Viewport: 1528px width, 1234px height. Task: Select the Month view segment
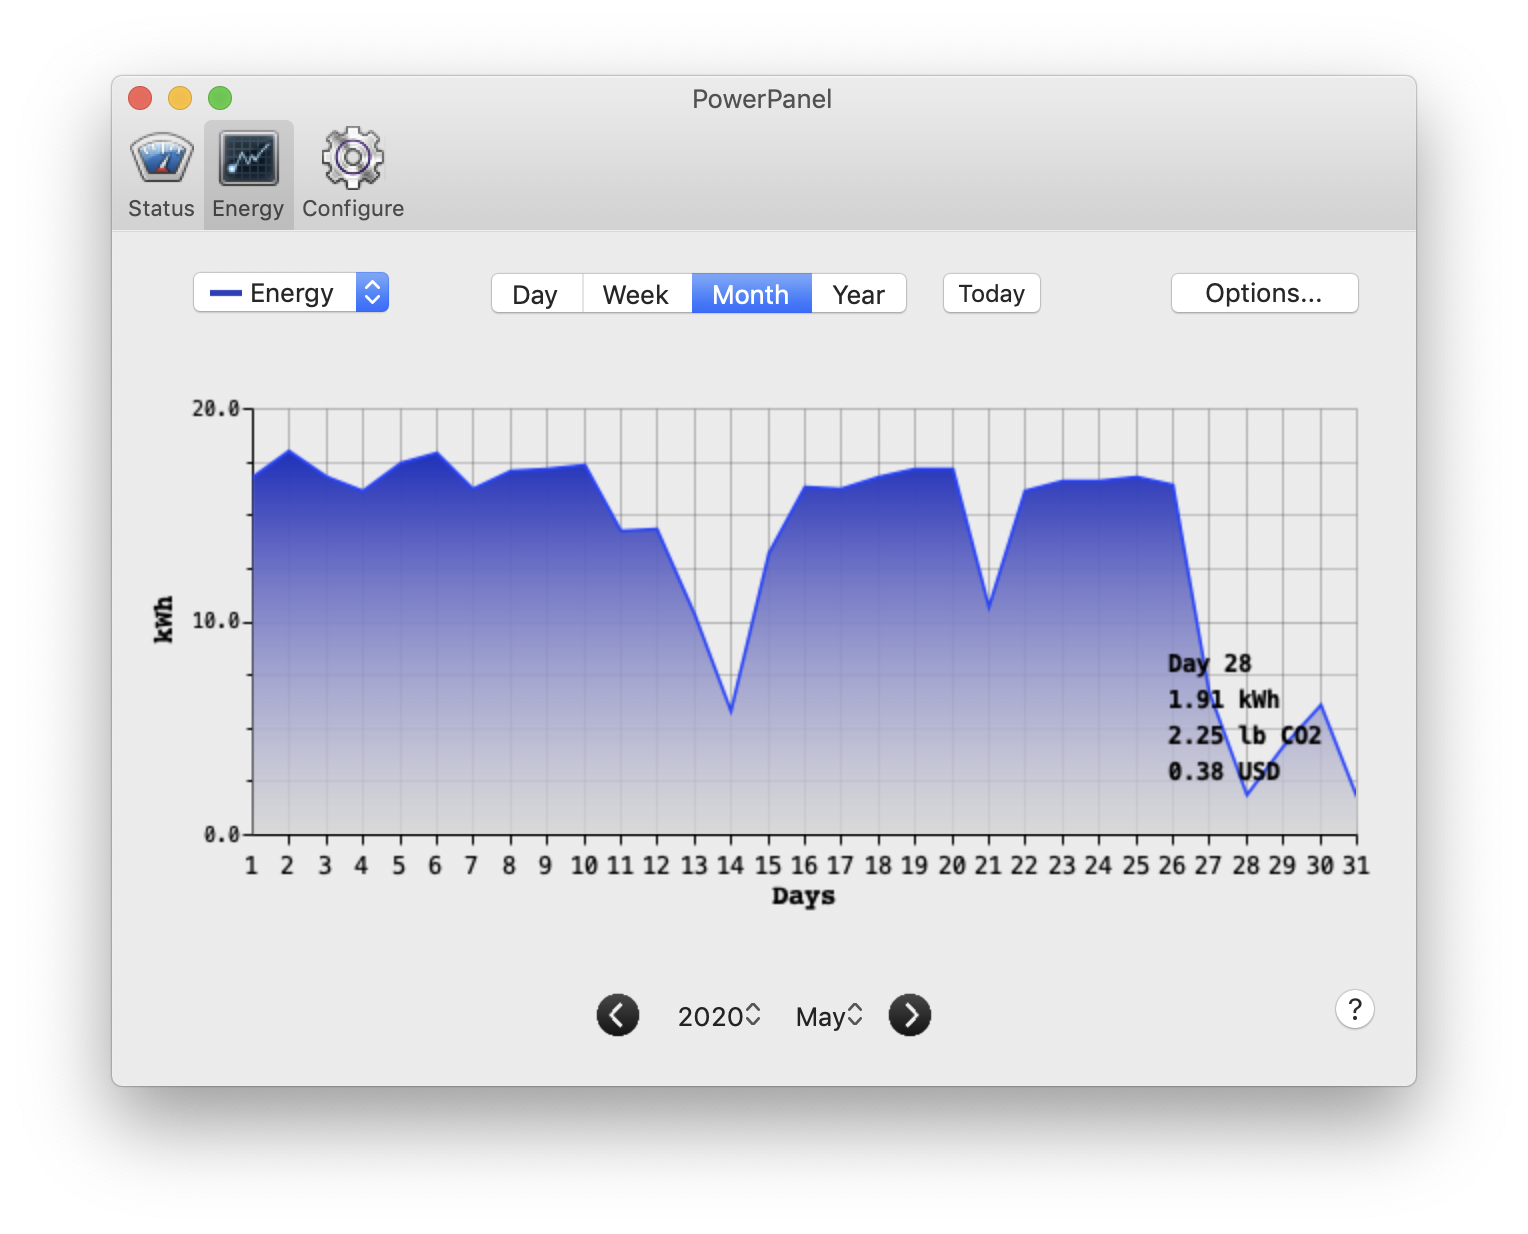point(751,294)
